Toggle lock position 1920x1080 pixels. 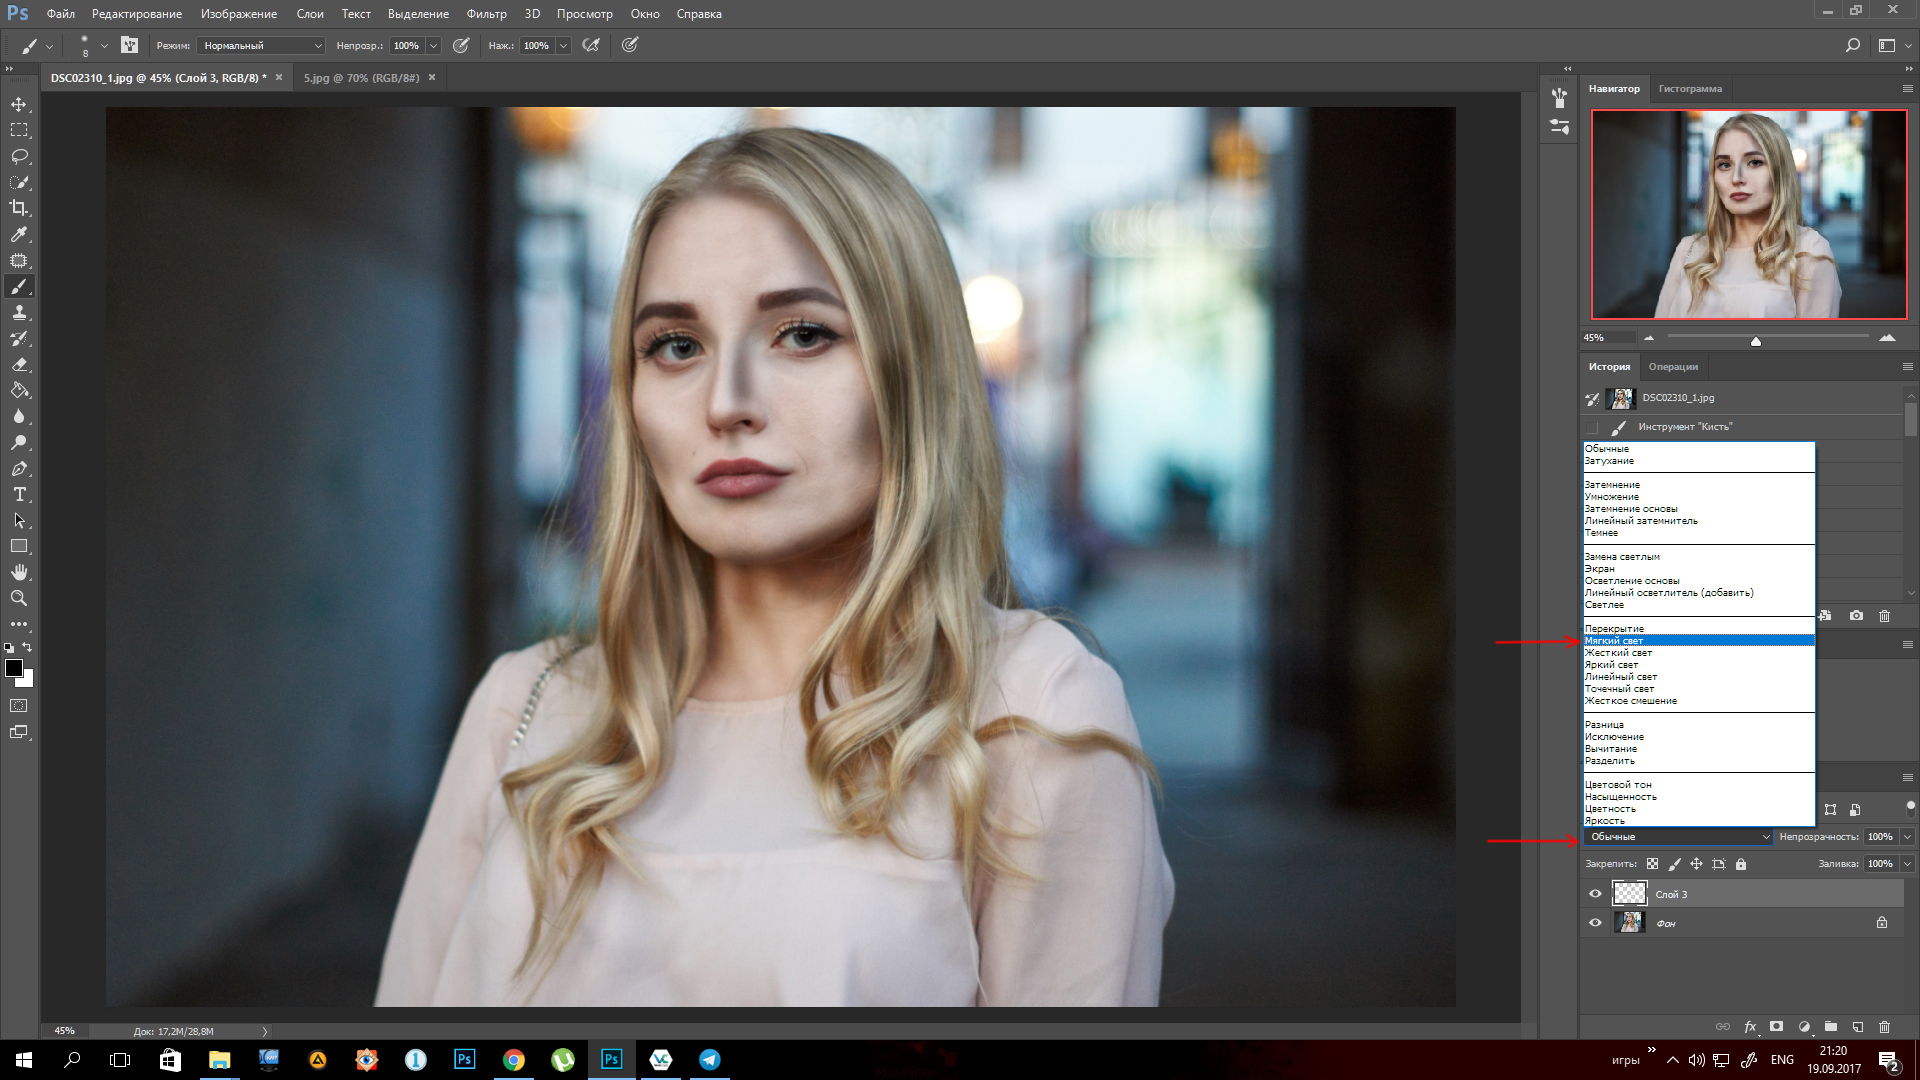click(1696, 864)
